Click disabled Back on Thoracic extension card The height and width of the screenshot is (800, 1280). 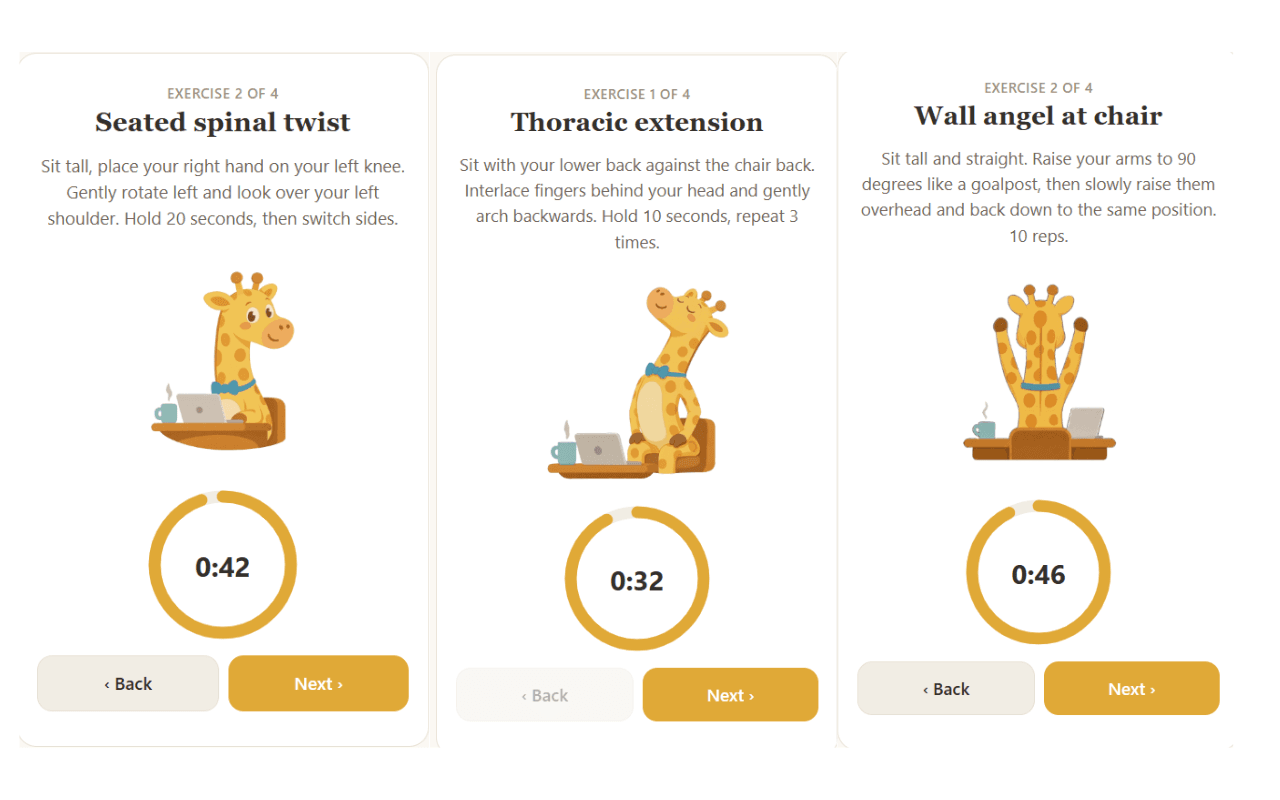pos(544,695)
